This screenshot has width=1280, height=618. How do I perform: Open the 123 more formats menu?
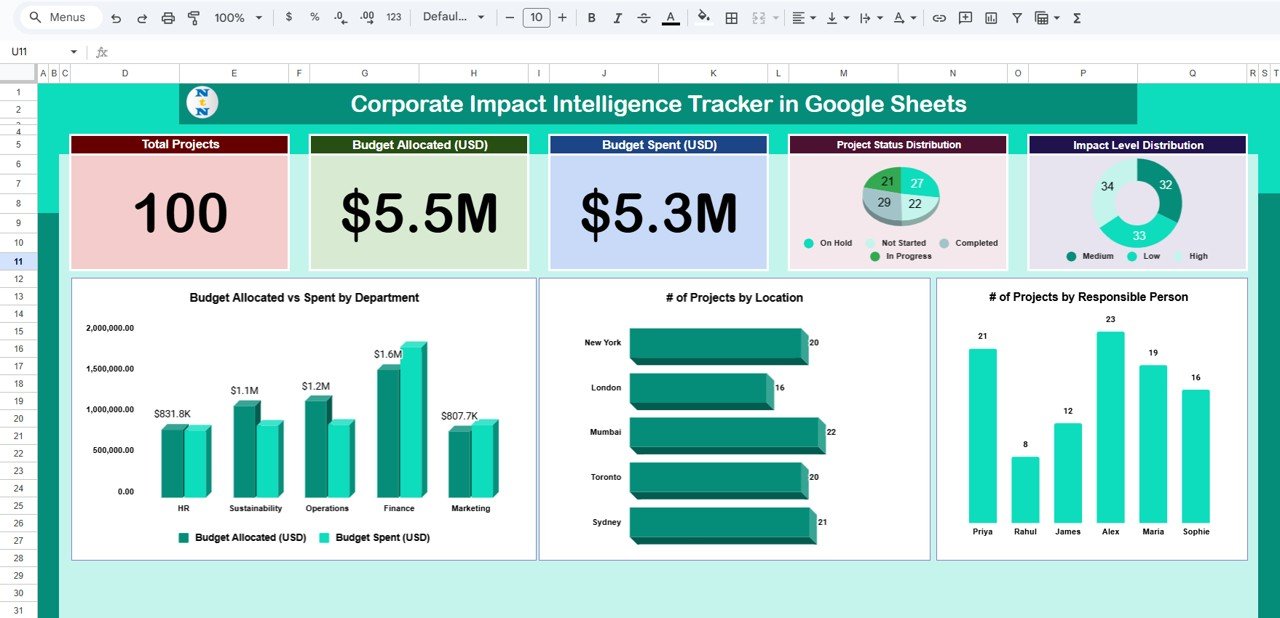(x=394, y=18)
